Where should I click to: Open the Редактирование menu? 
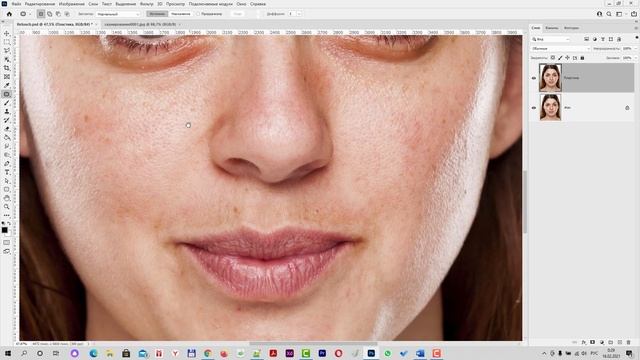pos(40,4)
